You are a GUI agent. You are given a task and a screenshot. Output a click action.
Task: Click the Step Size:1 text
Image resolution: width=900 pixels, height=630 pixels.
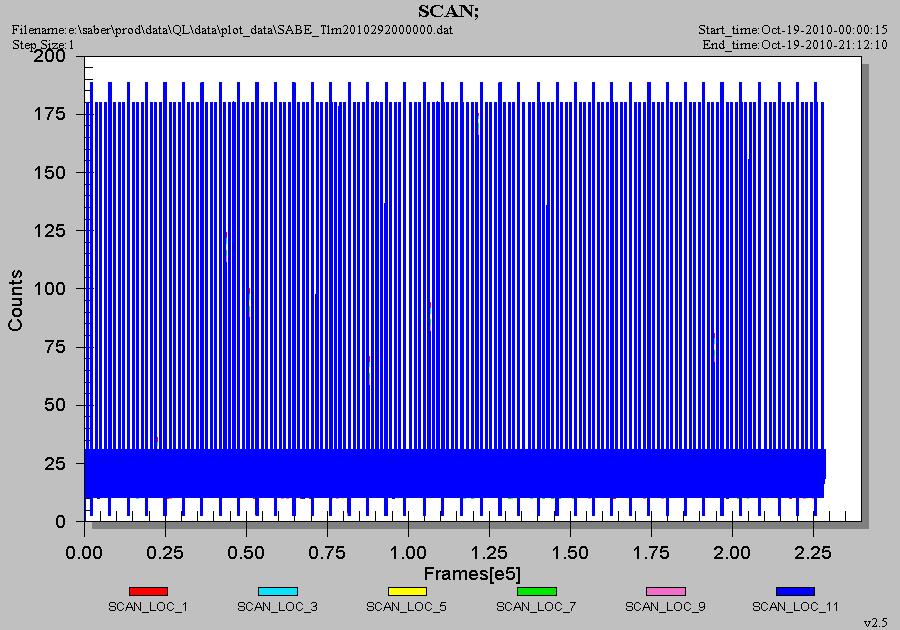43,45
